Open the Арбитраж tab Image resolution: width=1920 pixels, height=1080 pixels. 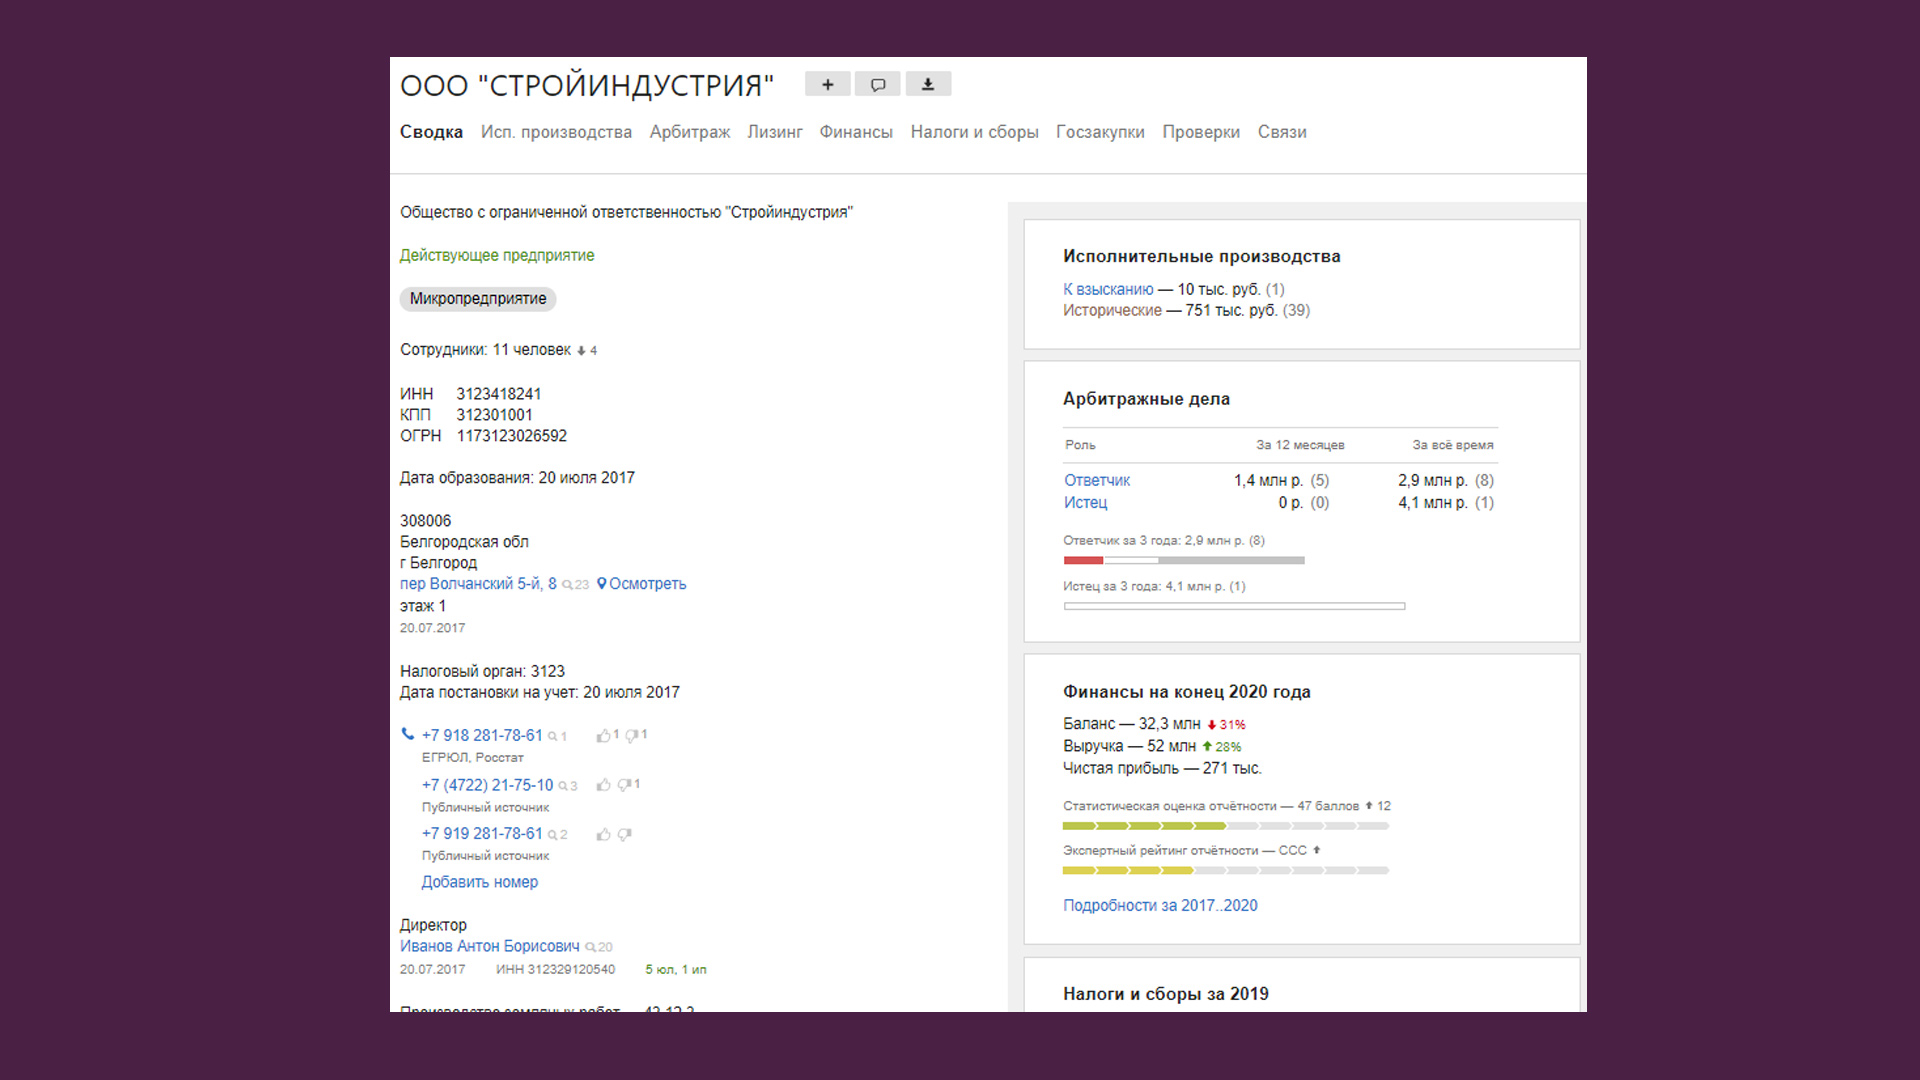pyautogui.click(x=689, y=132)
